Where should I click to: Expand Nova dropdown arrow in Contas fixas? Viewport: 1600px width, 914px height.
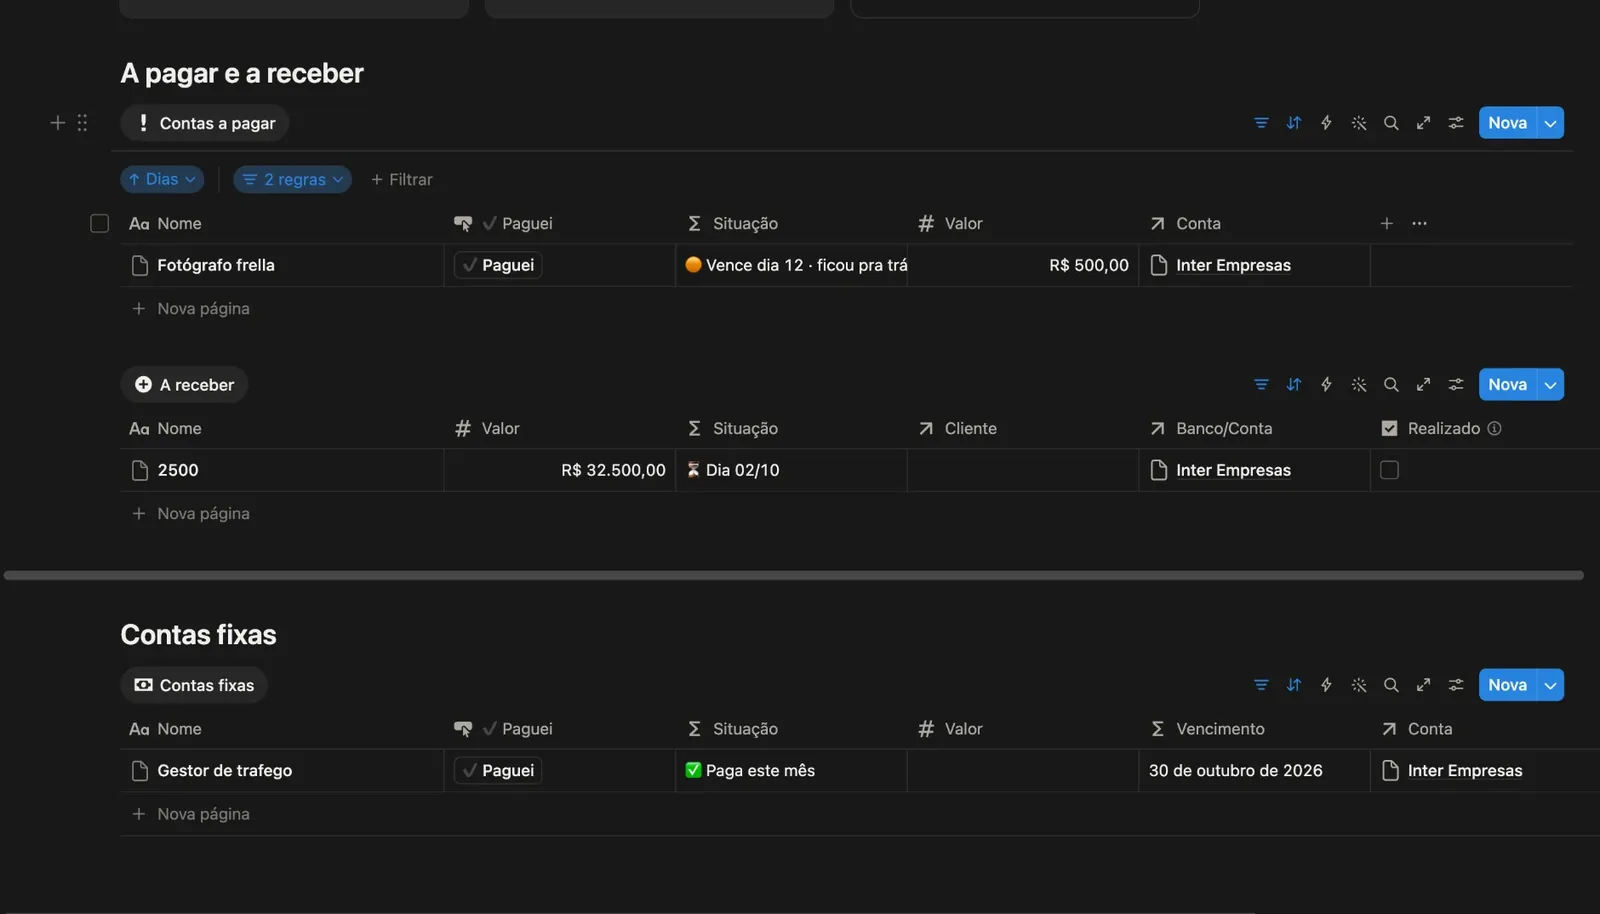(x=1551, y=685)
